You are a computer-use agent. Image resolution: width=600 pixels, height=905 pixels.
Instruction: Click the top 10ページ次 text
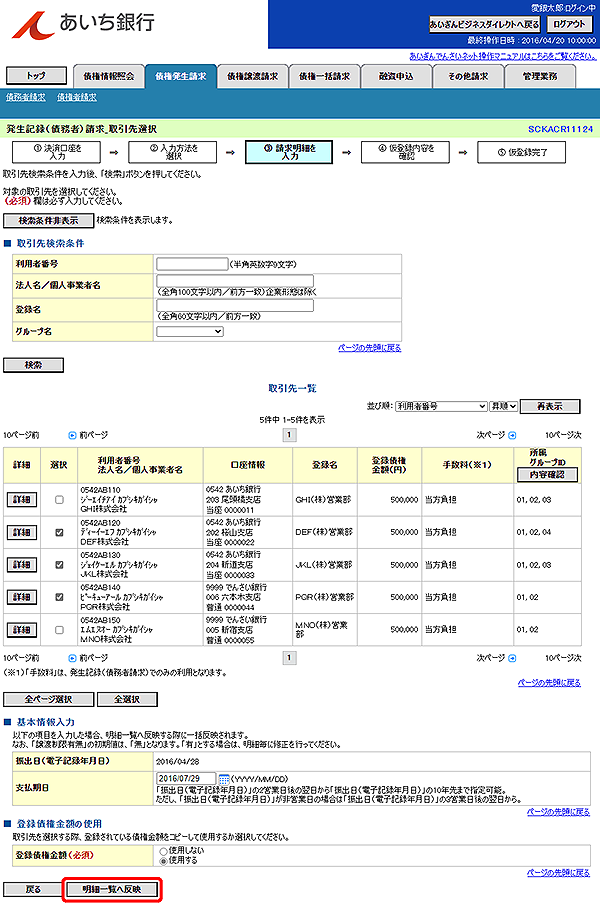coord(563,435)
